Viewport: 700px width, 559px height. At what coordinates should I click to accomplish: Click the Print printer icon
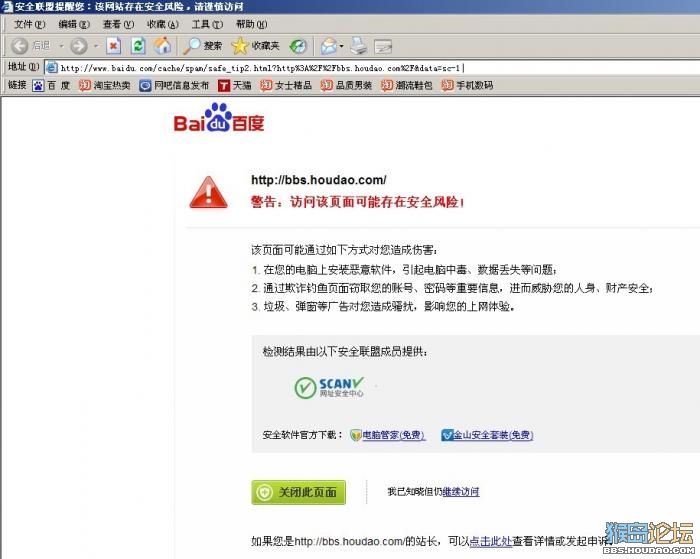(x=358, y=46)
